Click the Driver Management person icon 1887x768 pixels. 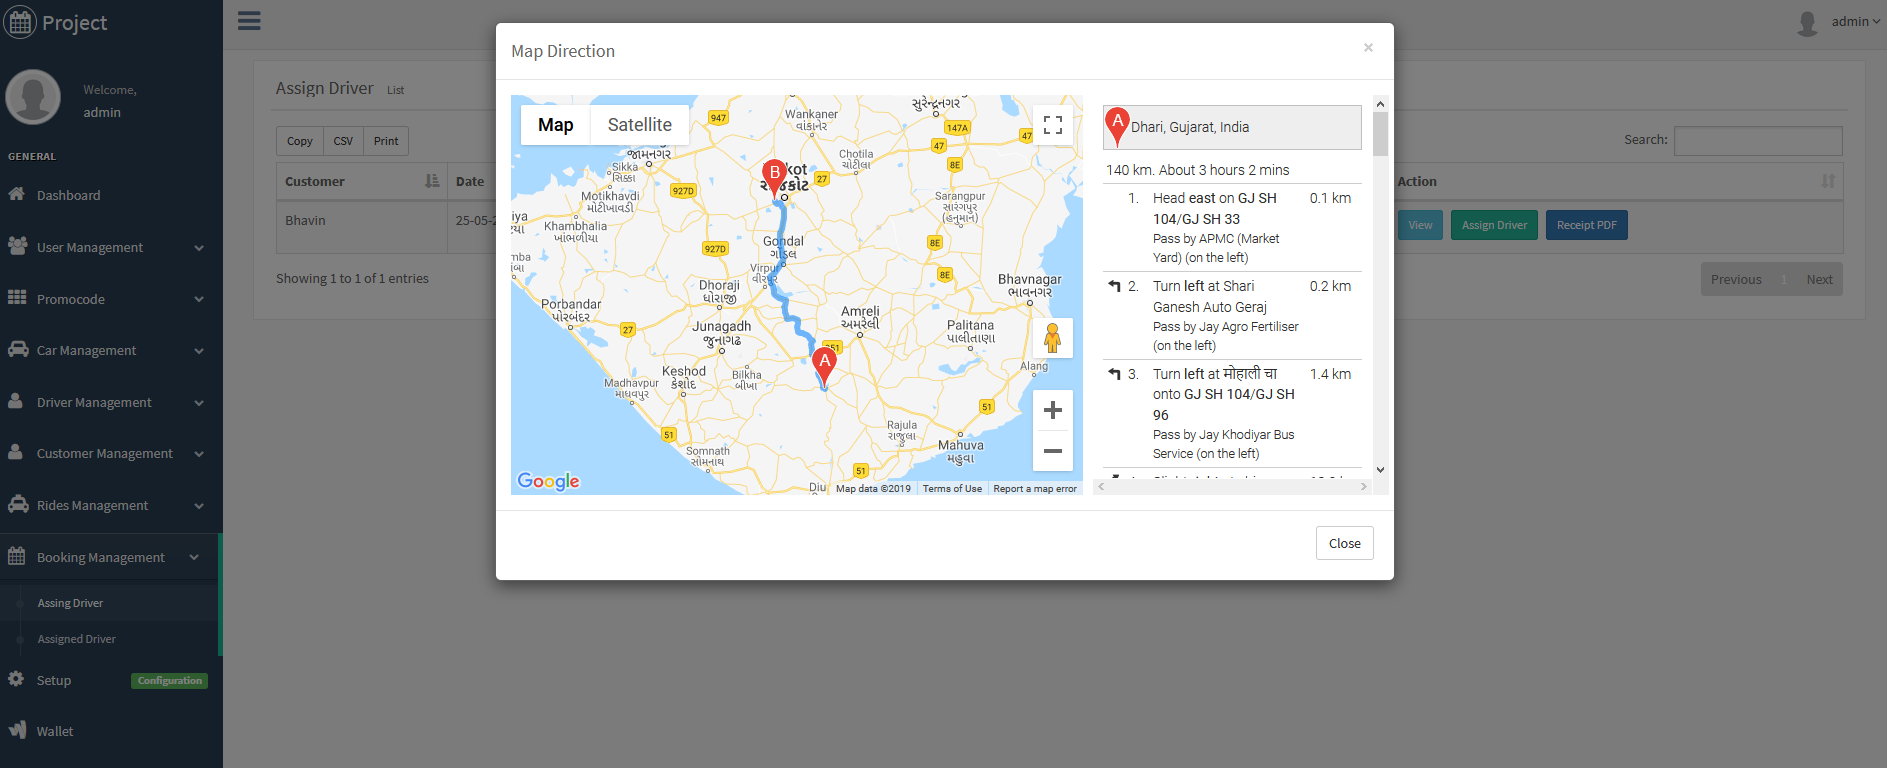(16, 400)
